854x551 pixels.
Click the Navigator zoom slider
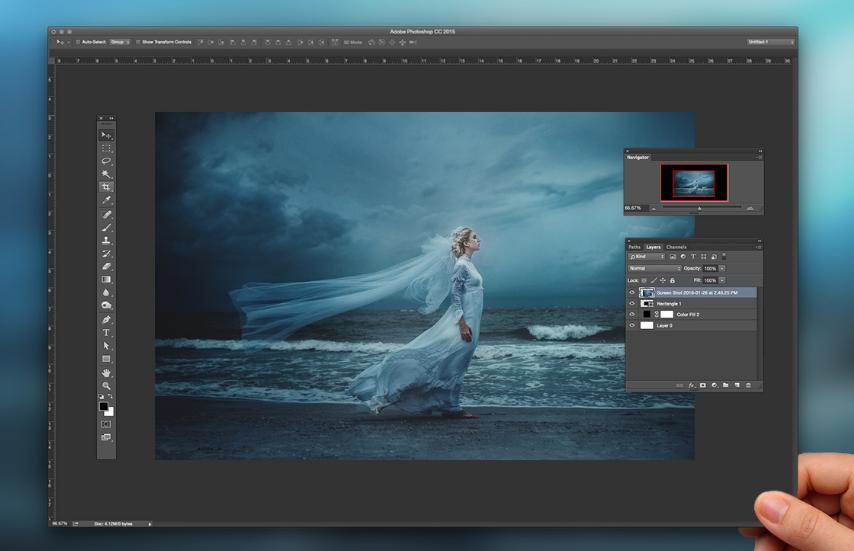[x=699, y=208]
